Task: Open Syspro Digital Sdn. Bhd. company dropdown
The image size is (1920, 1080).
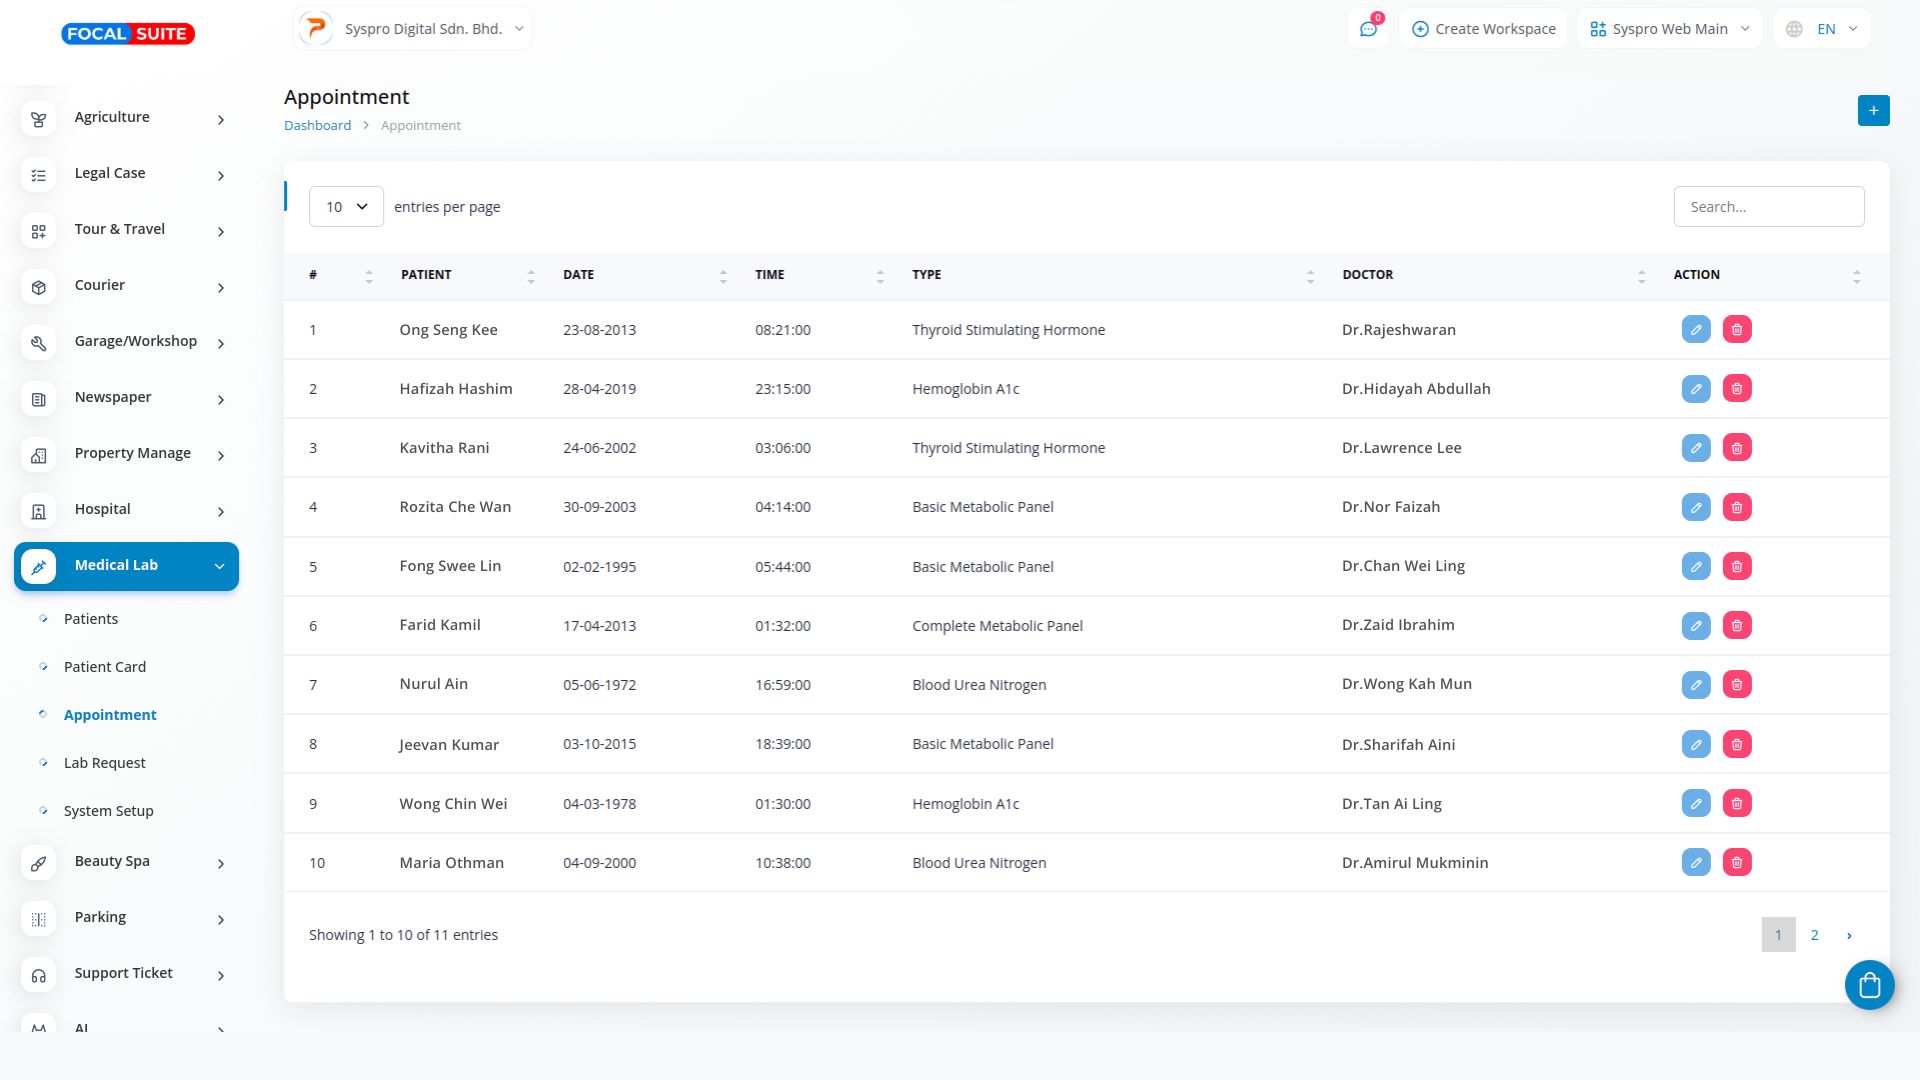Action: click(413, 29)
